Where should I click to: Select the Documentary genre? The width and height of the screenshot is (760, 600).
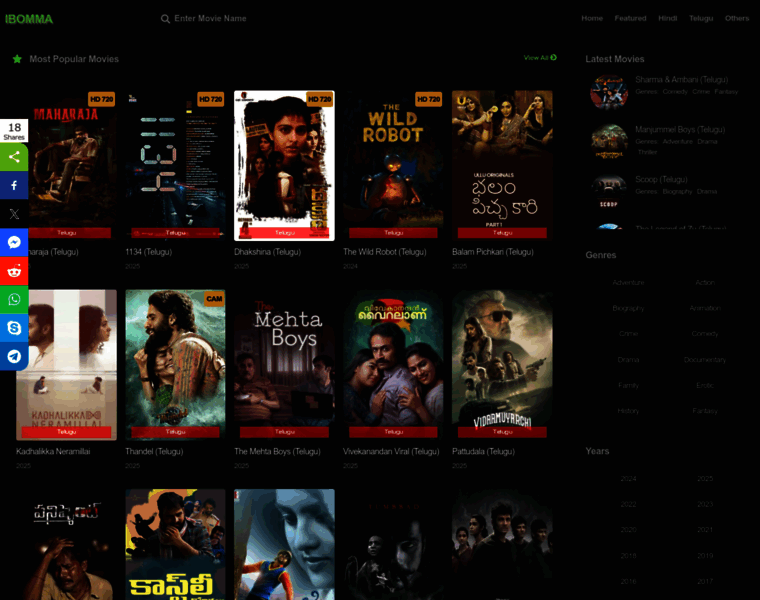[705, 360]
